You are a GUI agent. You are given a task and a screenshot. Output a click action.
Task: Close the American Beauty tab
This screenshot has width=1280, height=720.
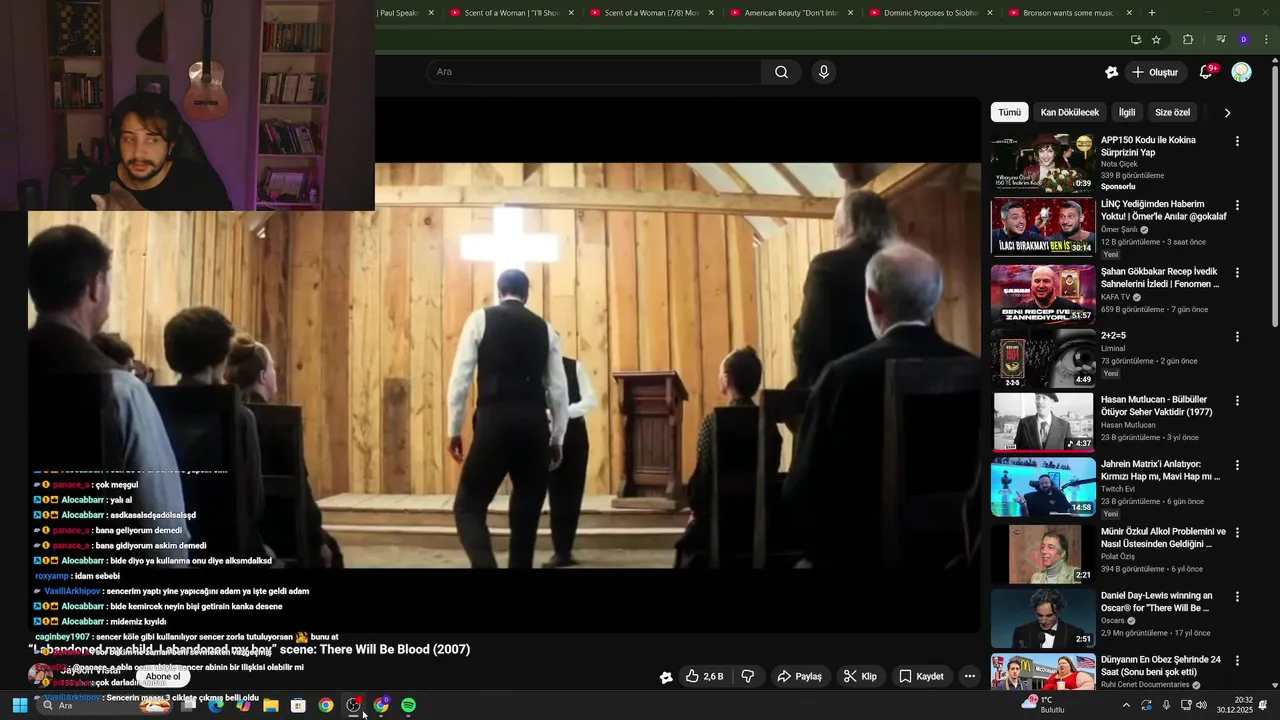850,13
